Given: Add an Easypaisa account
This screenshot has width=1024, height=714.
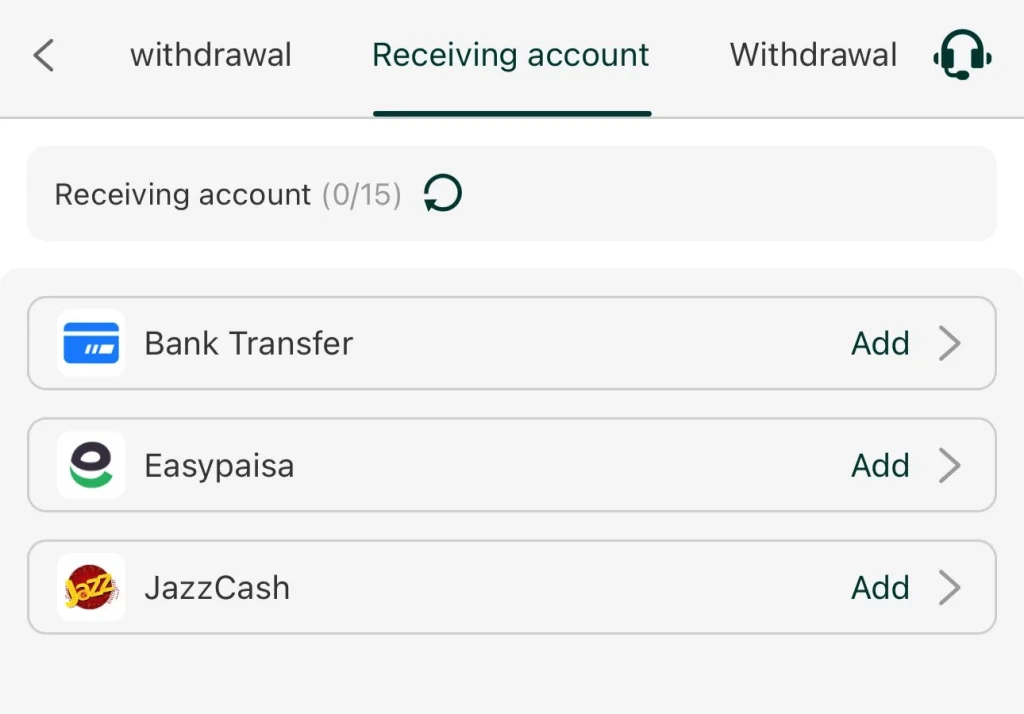Looking at the screenshot, I should point(880,465).
